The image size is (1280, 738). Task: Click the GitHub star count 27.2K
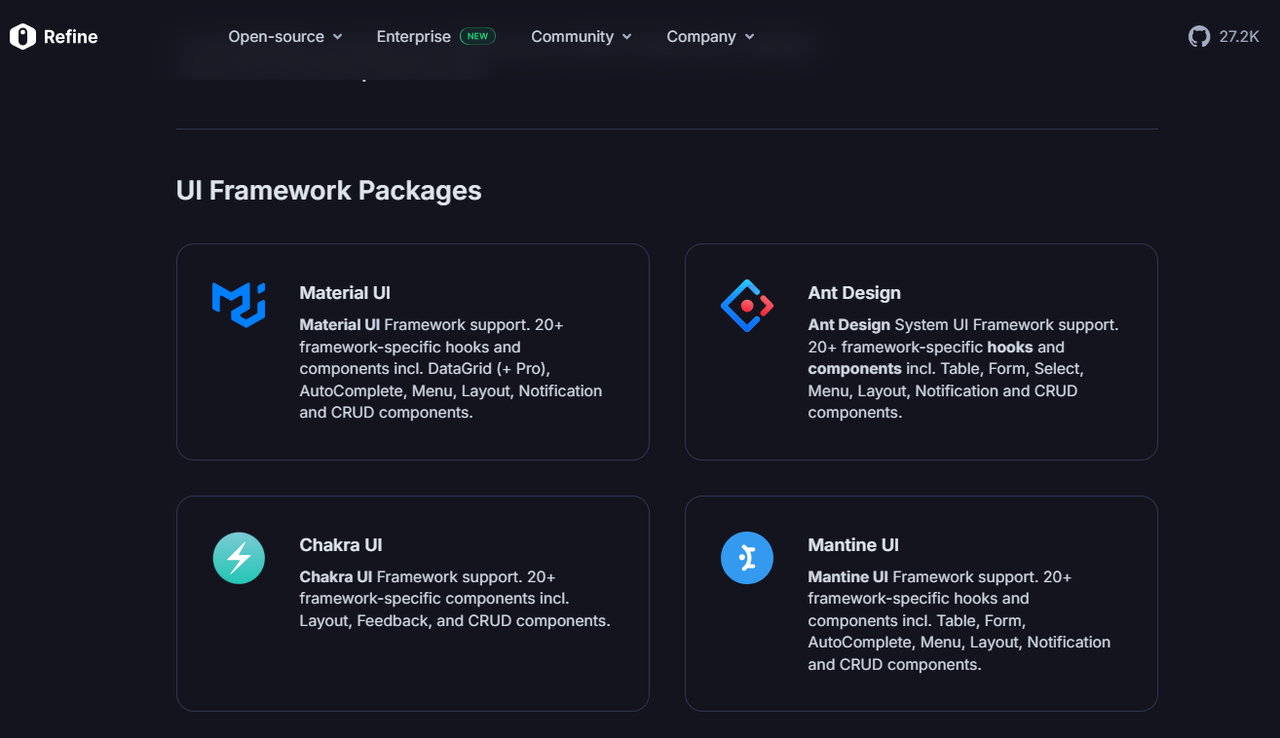coord(1240,36)
